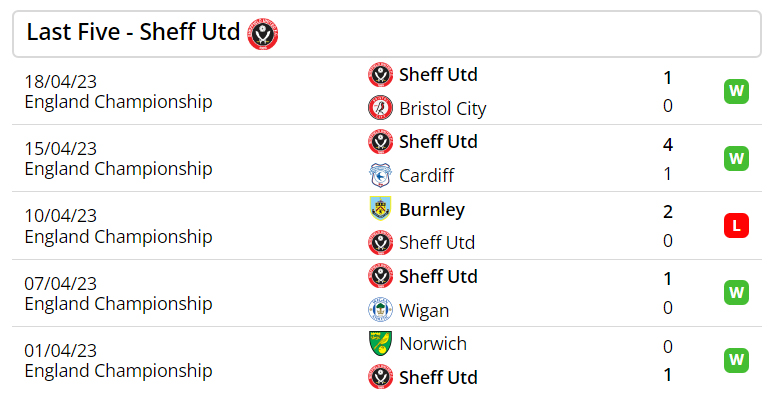Viewport: 774px width, 400px height.
Task: Click the green W badge for Bristol City match
Action: click(736, 91)
